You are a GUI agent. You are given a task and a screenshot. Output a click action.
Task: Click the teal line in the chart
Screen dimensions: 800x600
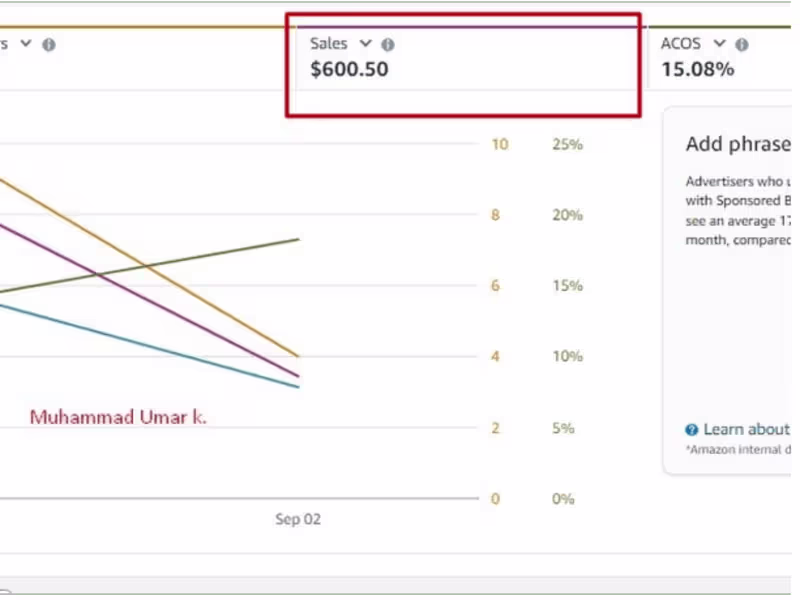[x=150, y=345]
